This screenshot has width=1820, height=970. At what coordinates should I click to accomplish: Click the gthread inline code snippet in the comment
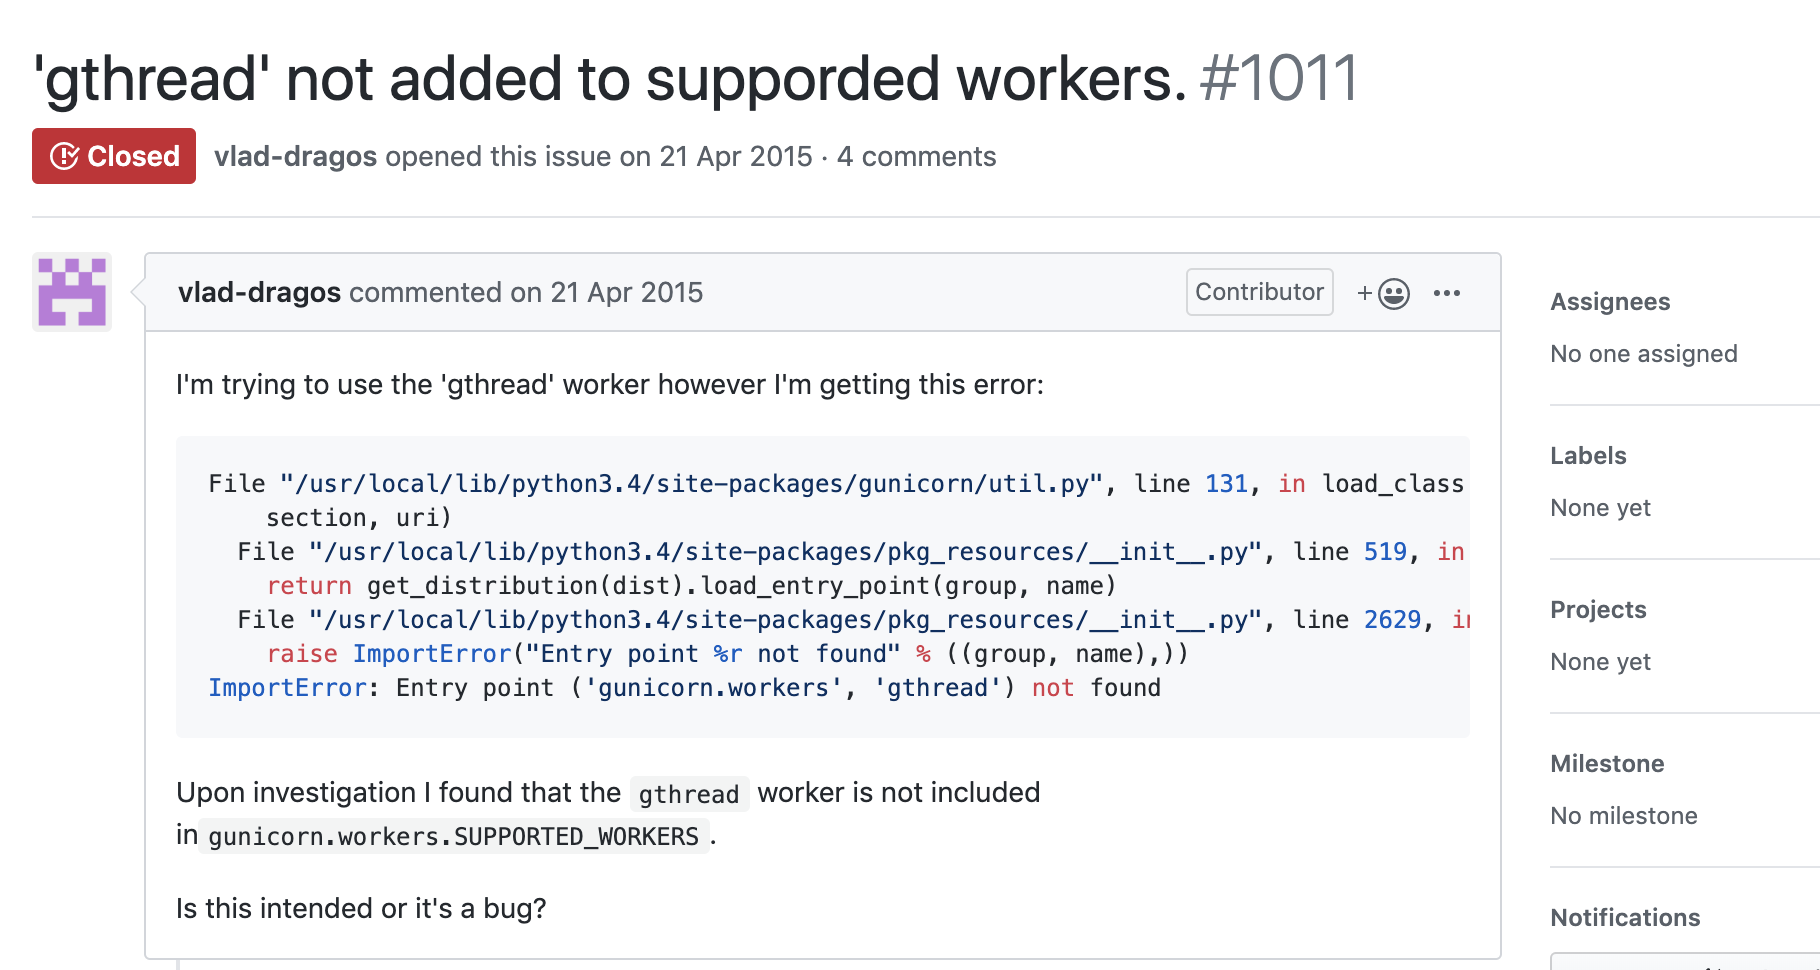[690, 793]
